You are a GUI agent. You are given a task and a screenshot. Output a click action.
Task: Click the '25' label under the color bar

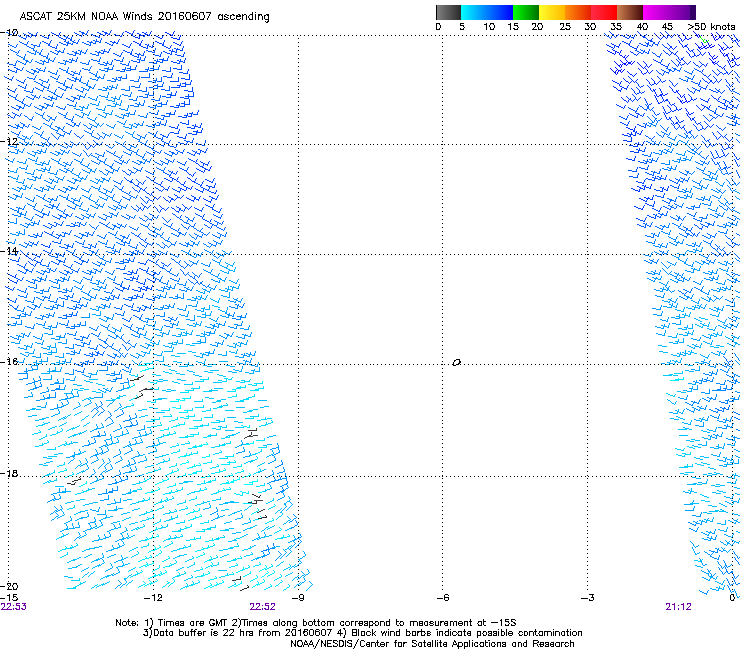(x=565, y=27)
